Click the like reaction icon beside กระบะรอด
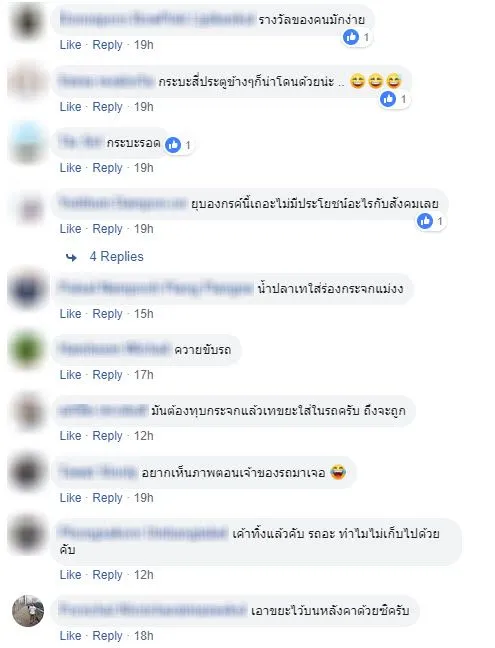The image size is (495, 648). [173, 145]
